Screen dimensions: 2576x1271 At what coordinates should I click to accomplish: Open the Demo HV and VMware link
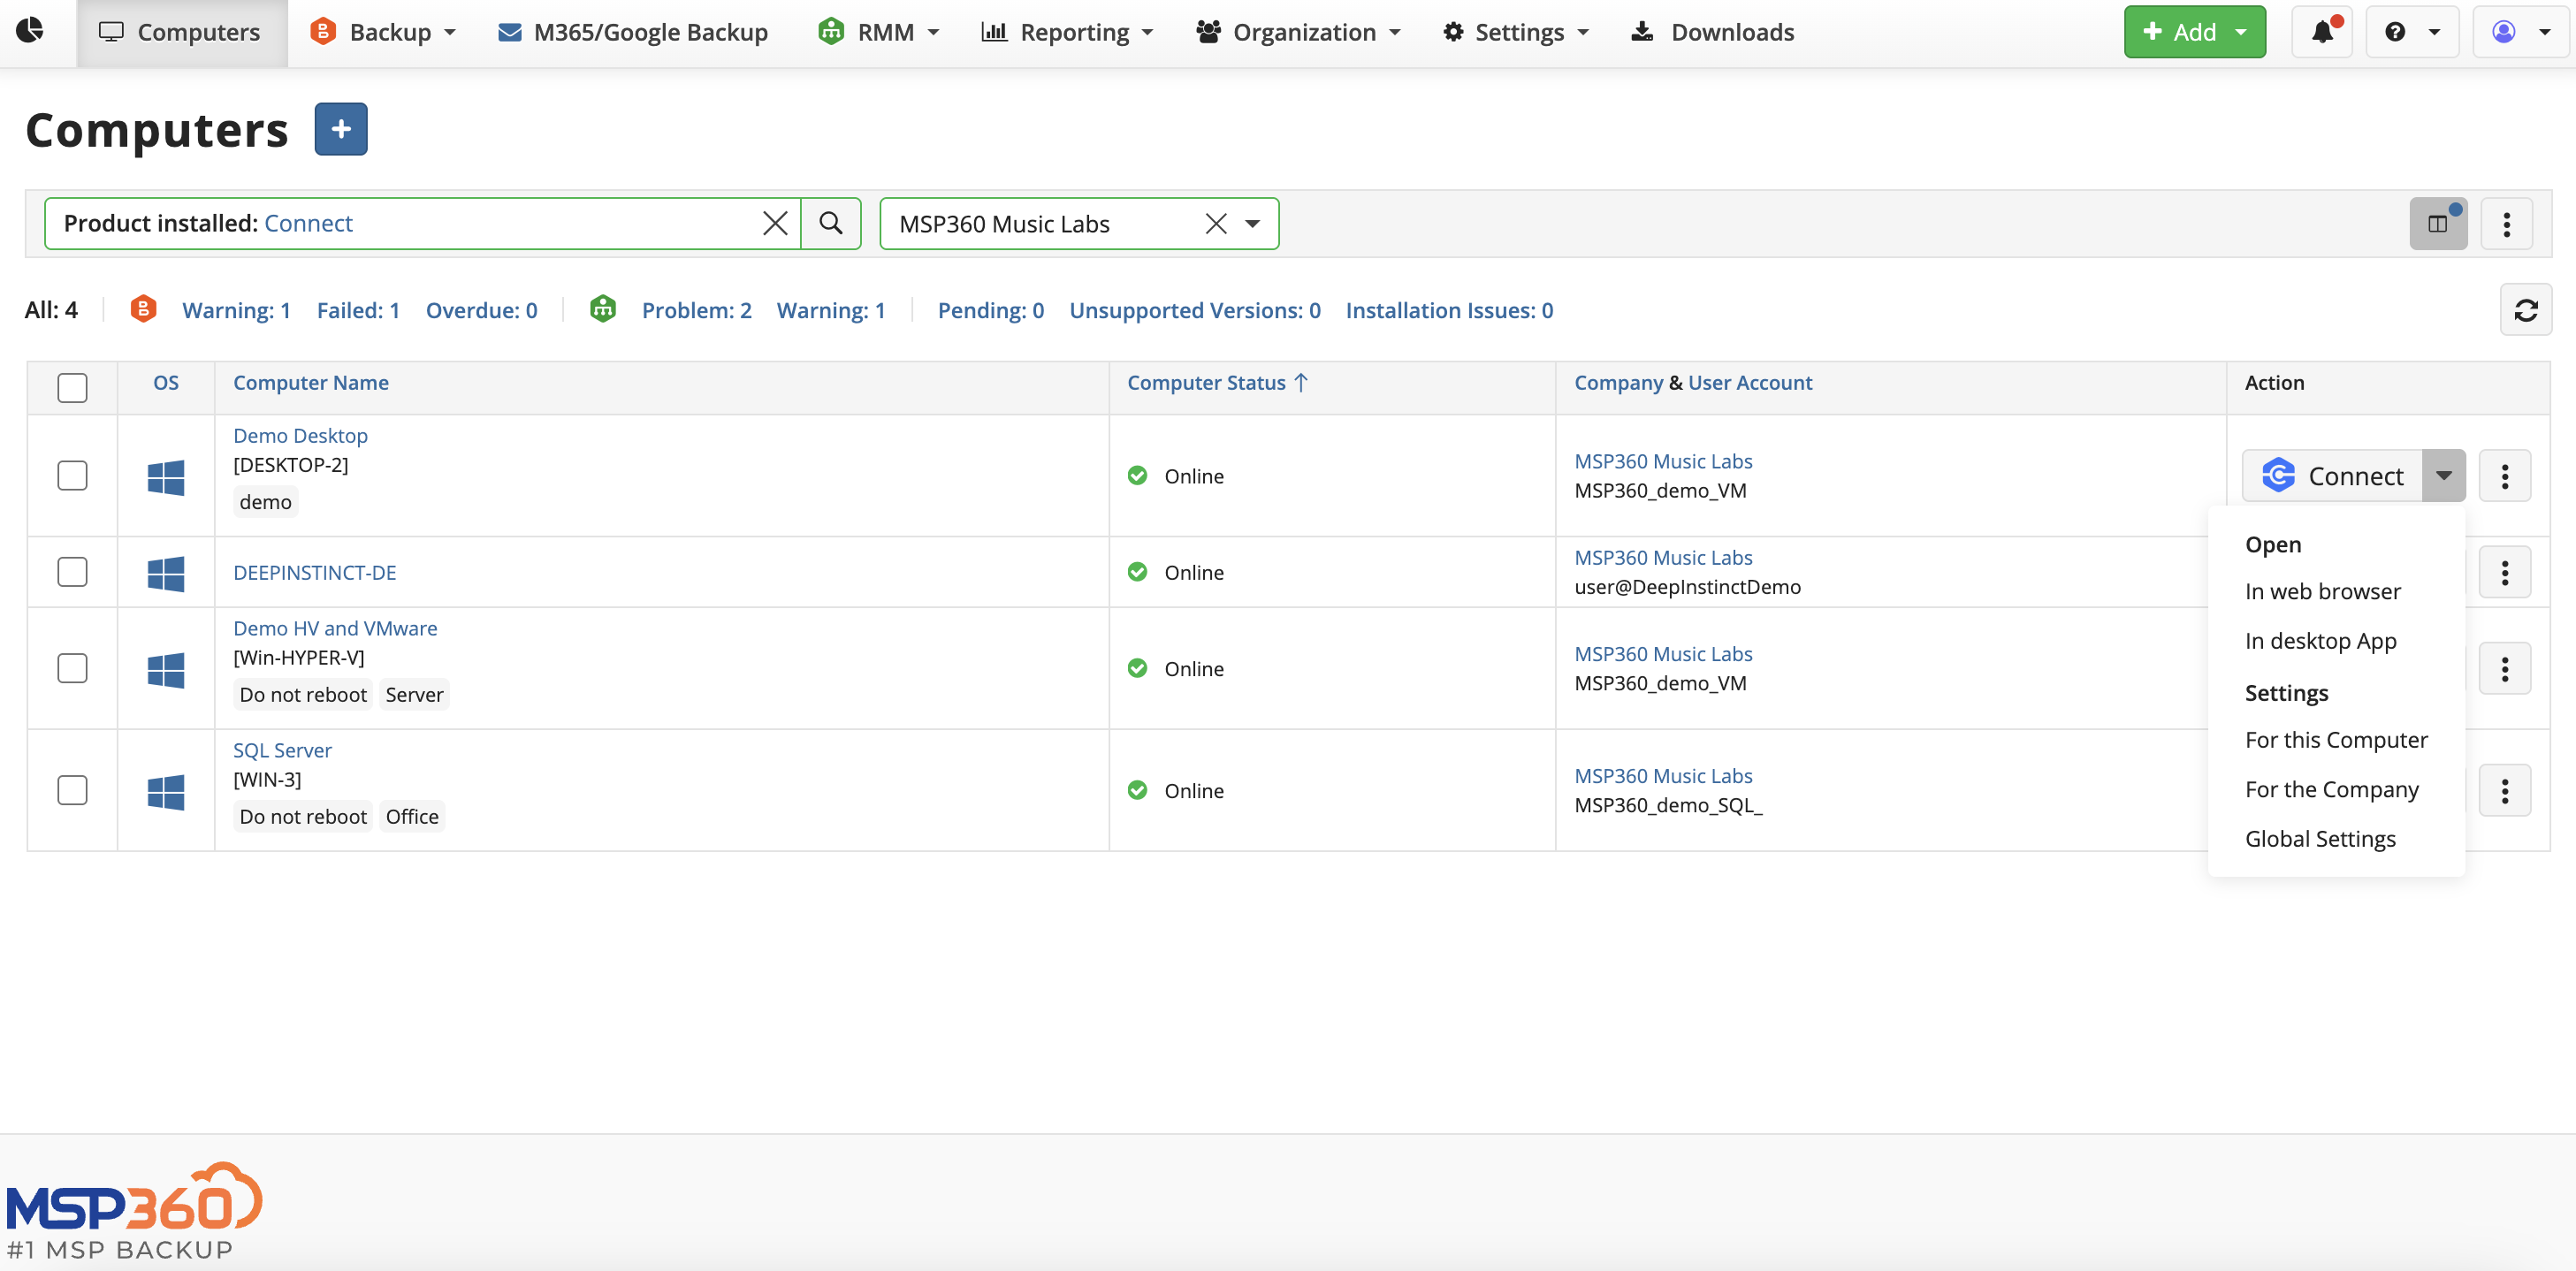click(x=335, y=628)
